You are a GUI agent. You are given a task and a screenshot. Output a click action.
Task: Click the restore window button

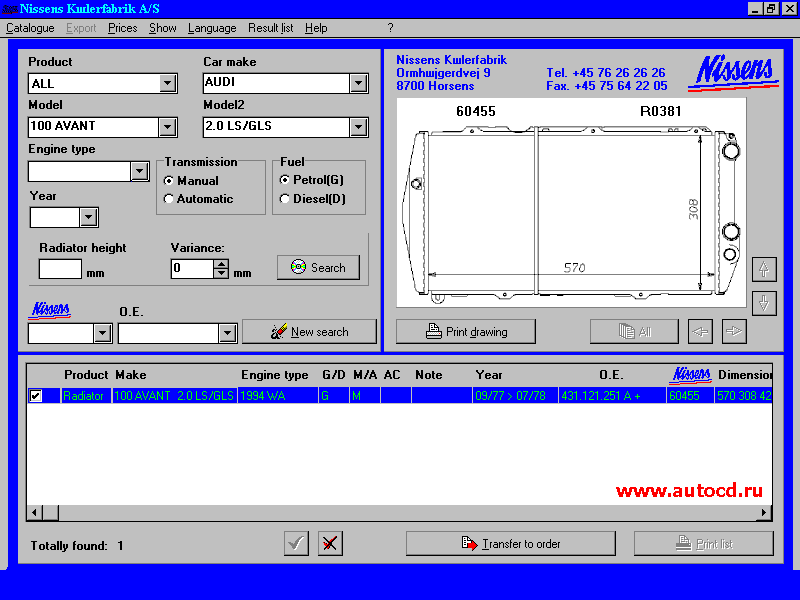point(770,9)
